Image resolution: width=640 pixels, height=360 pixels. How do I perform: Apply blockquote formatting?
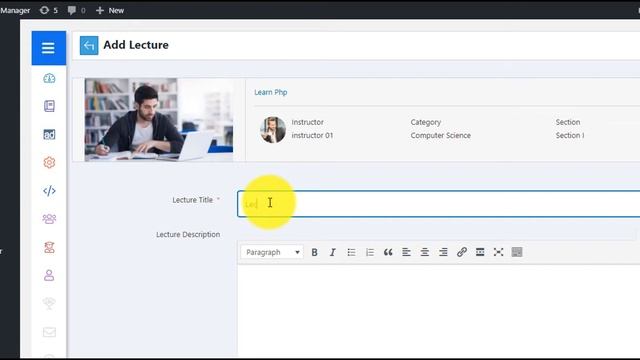388,252
